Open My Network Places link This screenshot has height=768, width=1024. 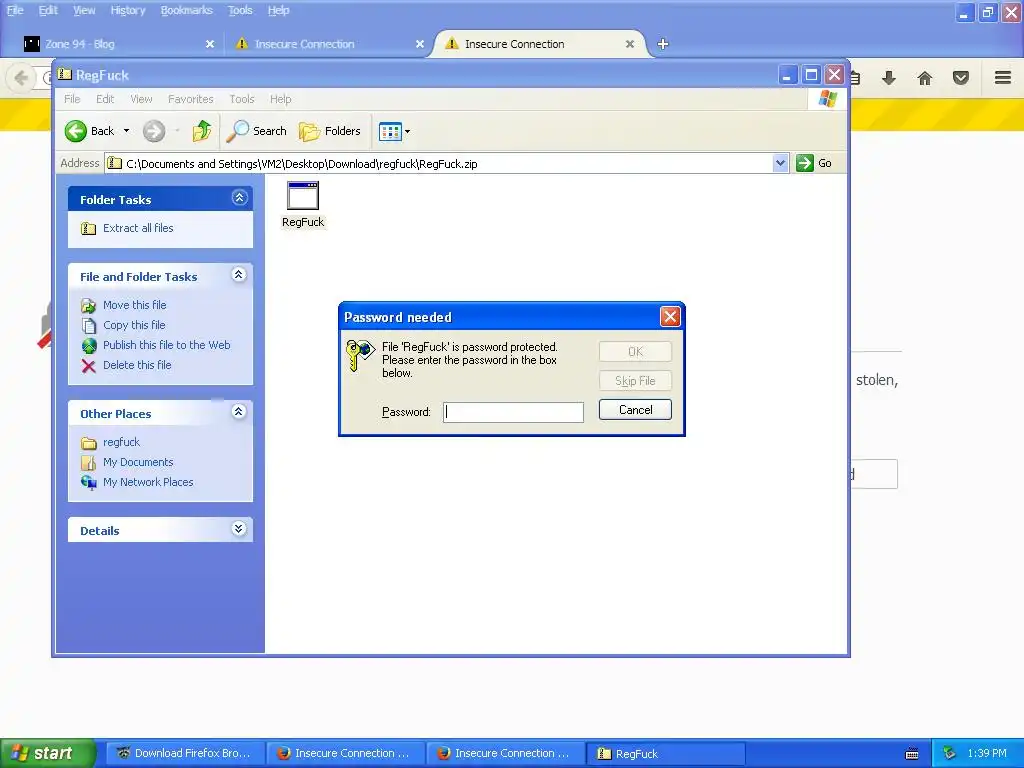pyautogui.click(x=148, y=482)
